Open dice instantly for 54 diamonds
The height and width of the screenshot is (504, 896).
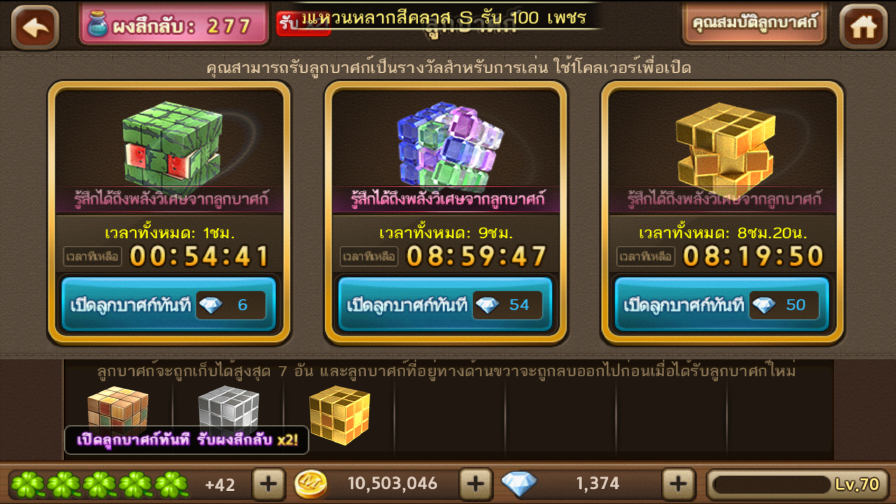point(445,304)
